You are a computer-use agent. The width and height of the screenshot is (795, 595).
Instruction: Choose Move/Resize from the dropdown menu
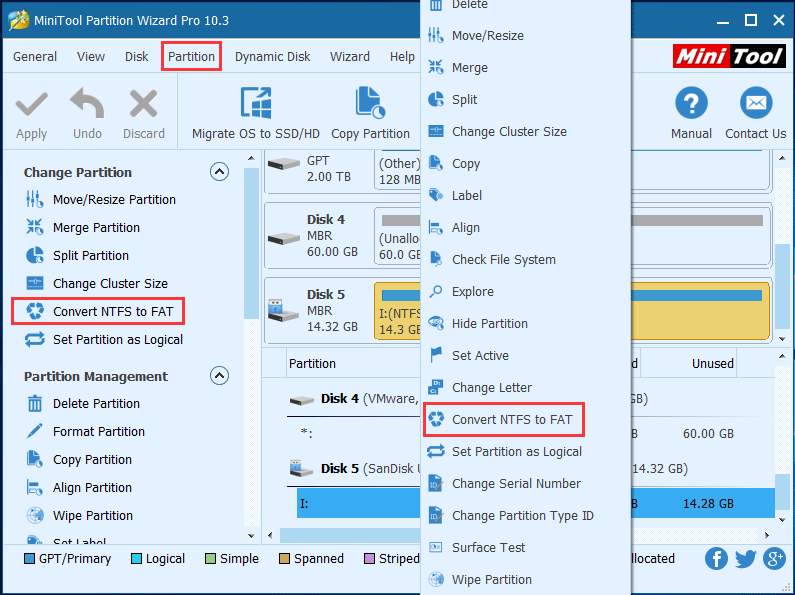[x=526, y=35]
